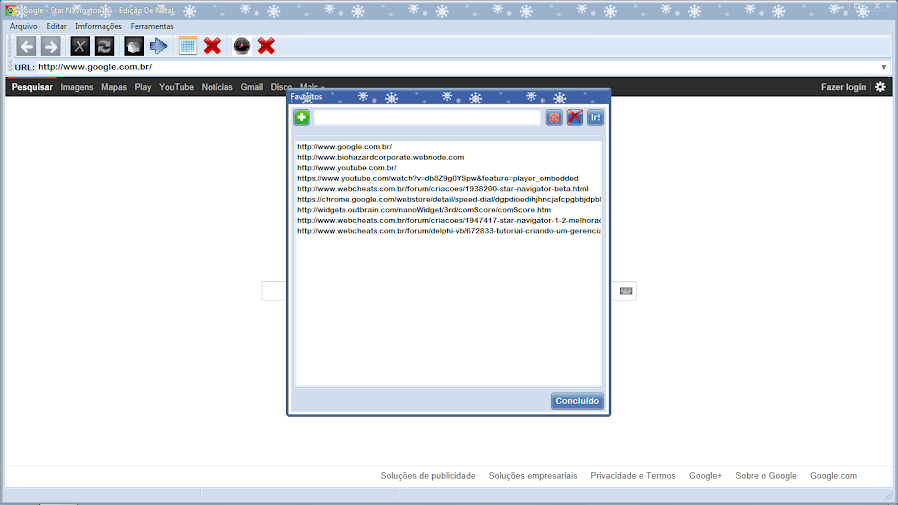
Task: Expand the URL address bar dropdown arrow
Action: coord(884,68)
